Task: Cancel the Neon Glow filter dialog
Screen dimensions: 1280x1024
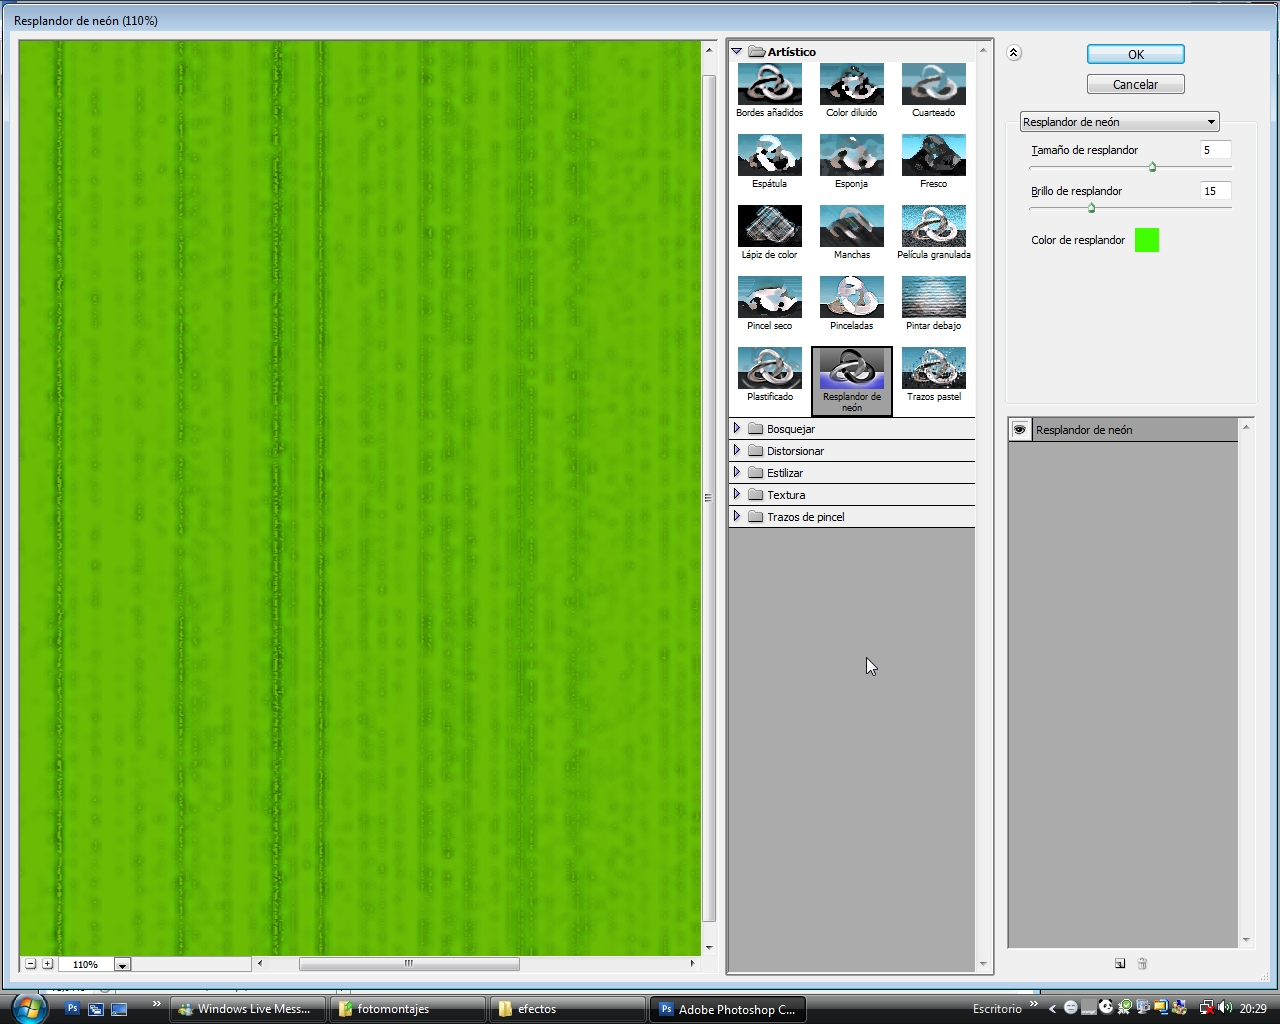Action: [x=1135, y=84]
